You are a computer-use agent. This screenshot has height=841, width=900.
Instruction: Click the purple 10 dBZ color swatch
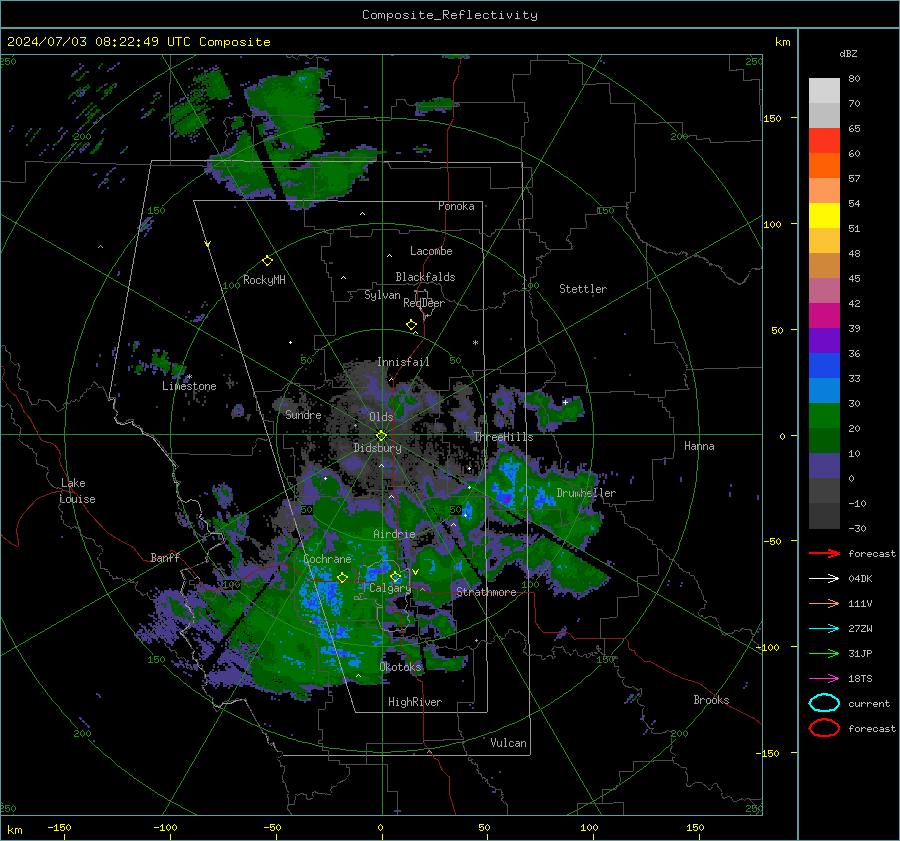click(824, 465)
